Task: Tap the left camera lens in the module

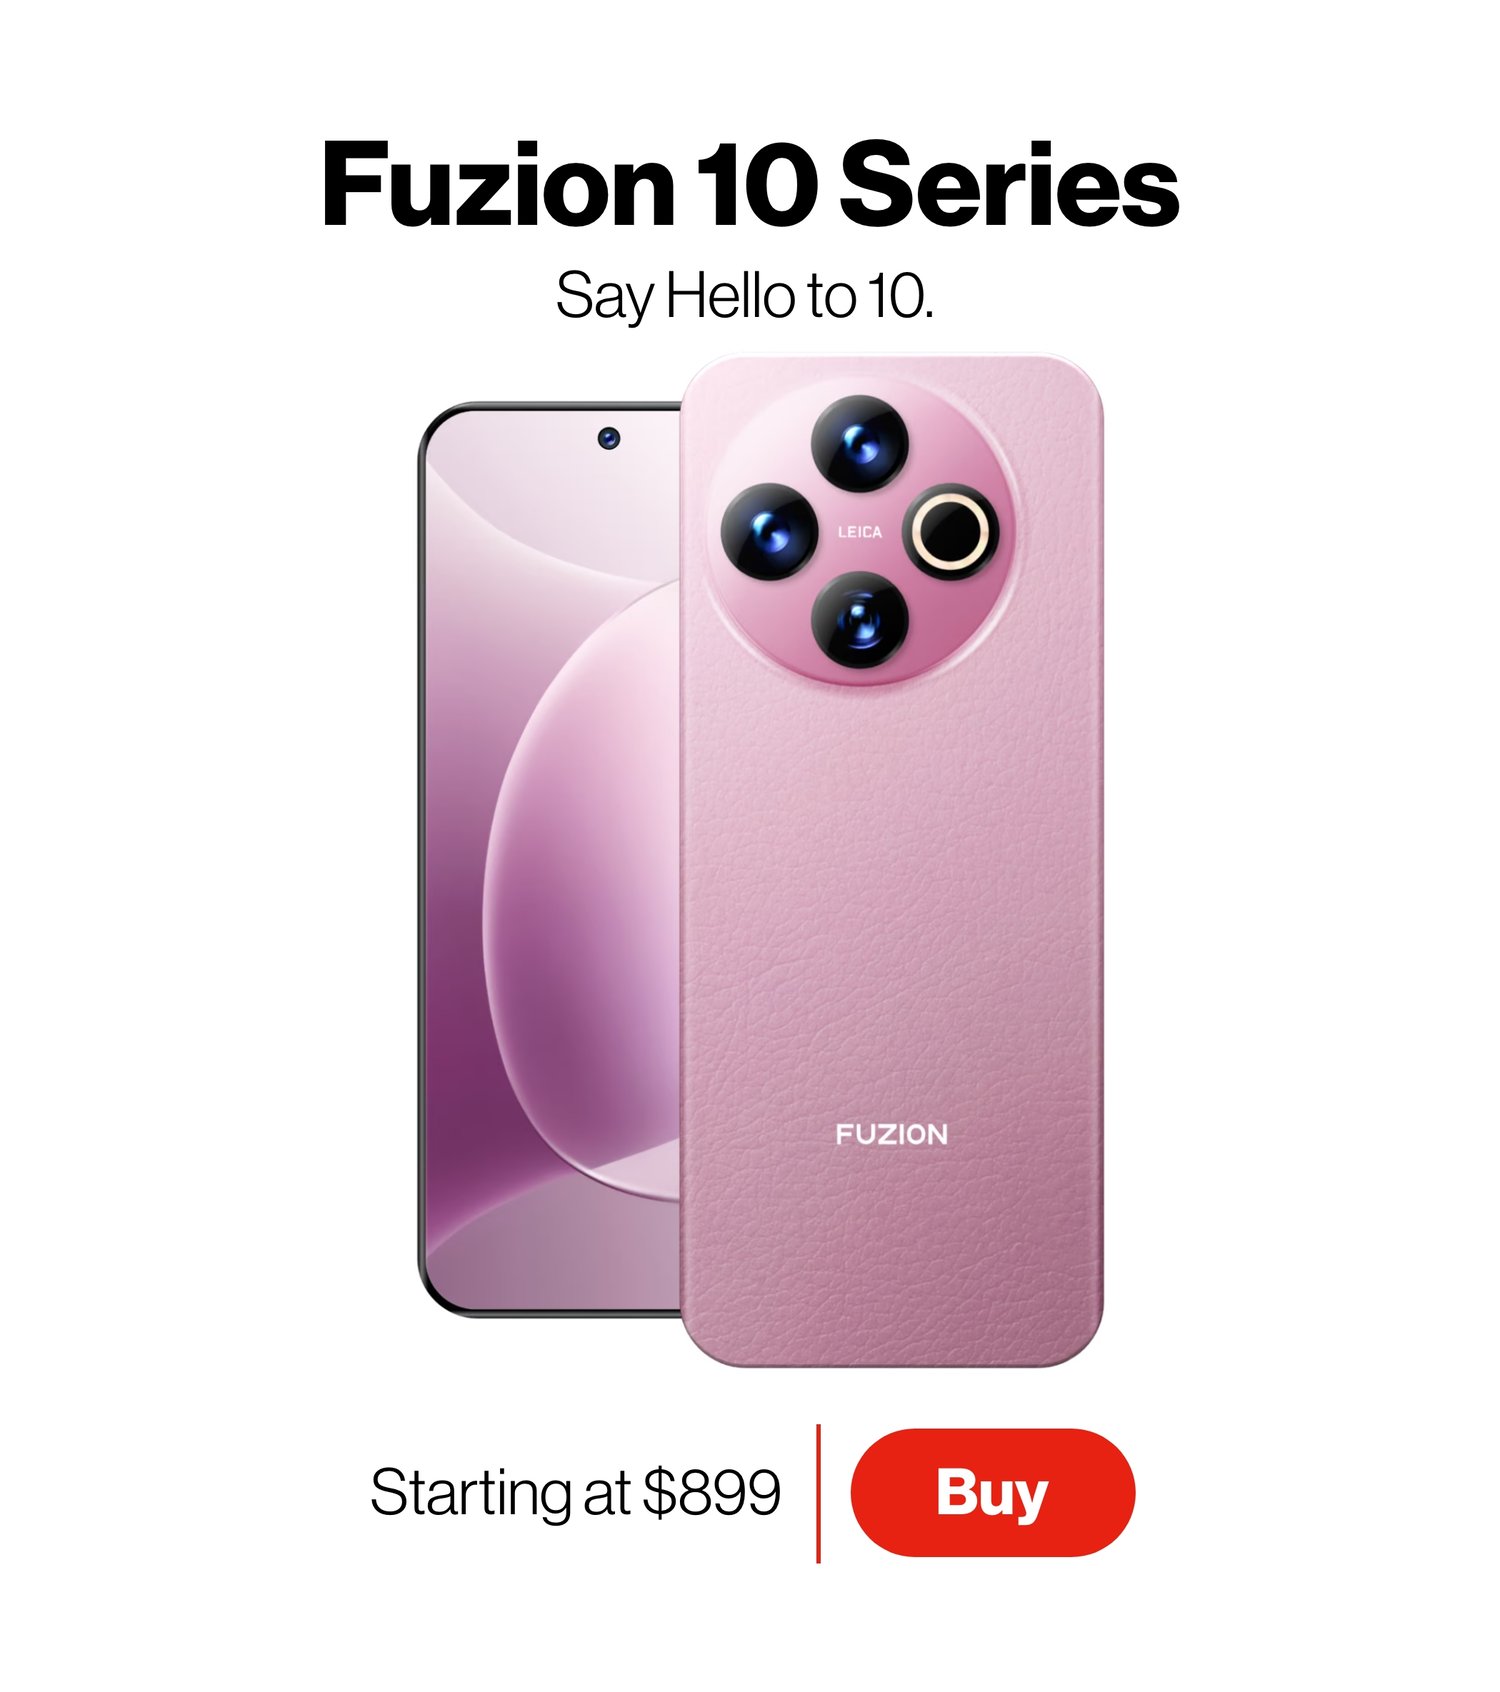Action: (769, 532)
